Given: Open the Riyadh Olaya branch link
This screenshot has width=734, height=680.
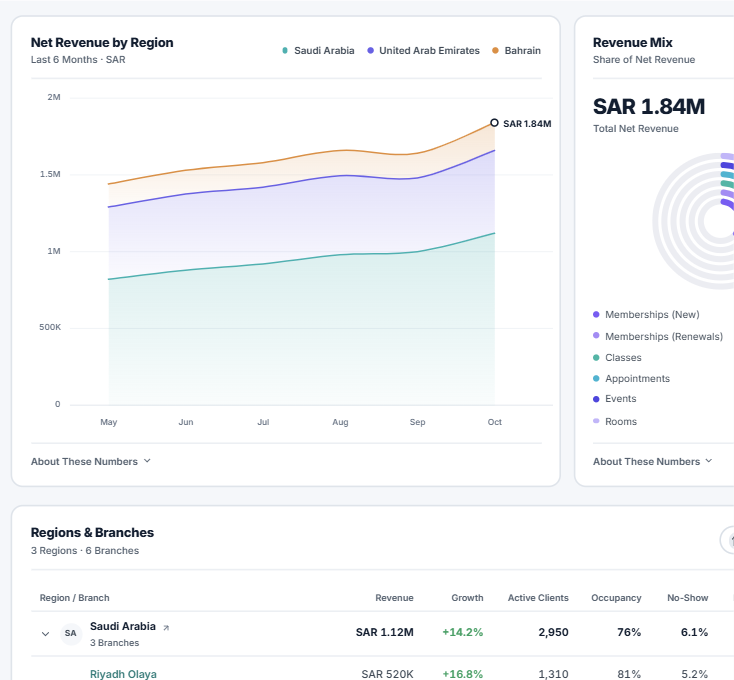Looking at the screenshot, I should click(123, 674).
